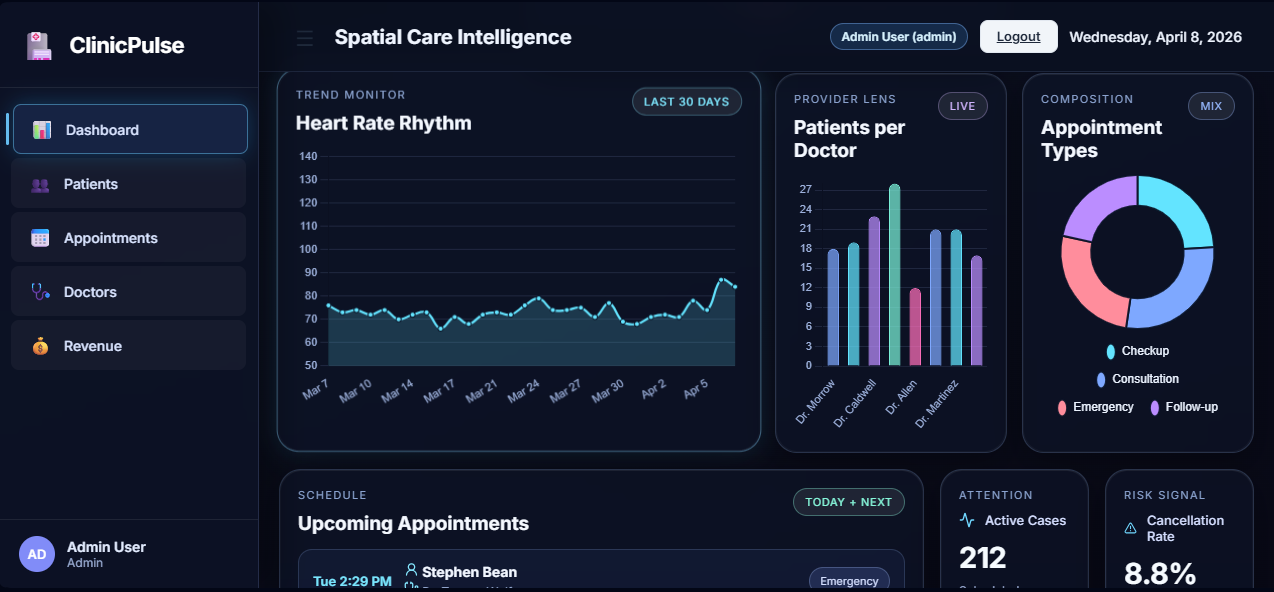
Task: Expand the hamburger menu beside the title
Action: 304,37
